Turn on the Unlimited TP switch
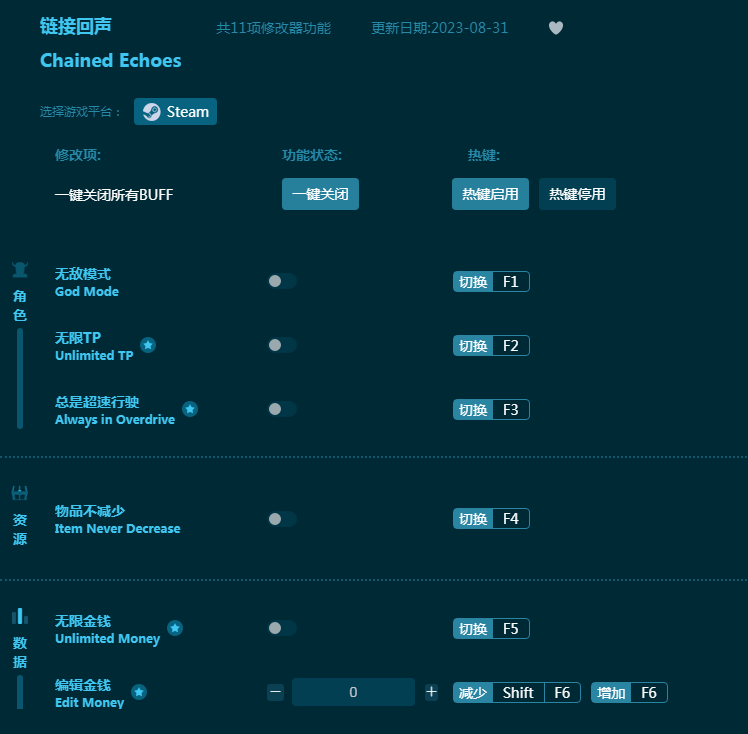Image resolution: width=748 pixels, height=734 pixels. point(282,345)
